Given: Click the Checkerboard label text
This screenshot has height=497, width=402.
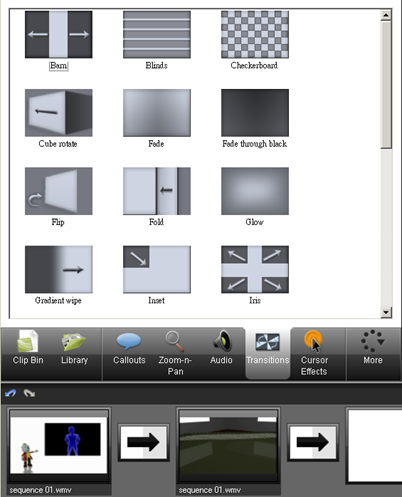Looking at the screenshot, I should [x=254, y=65].
